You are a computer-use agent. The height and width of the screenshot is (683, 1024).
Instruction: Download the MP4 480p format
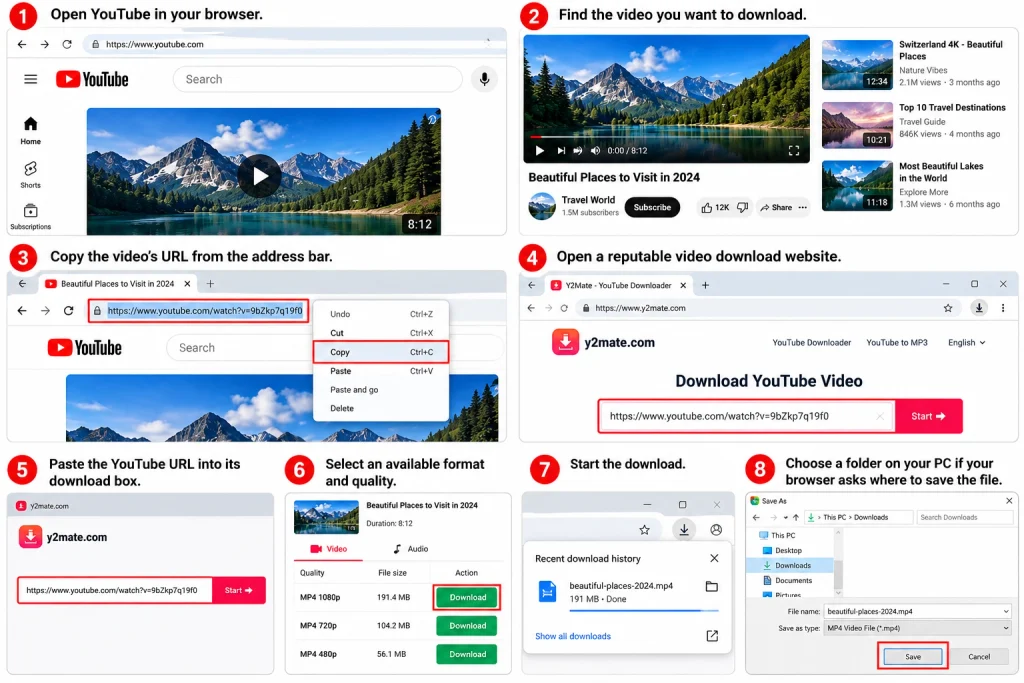pos(468,654)
